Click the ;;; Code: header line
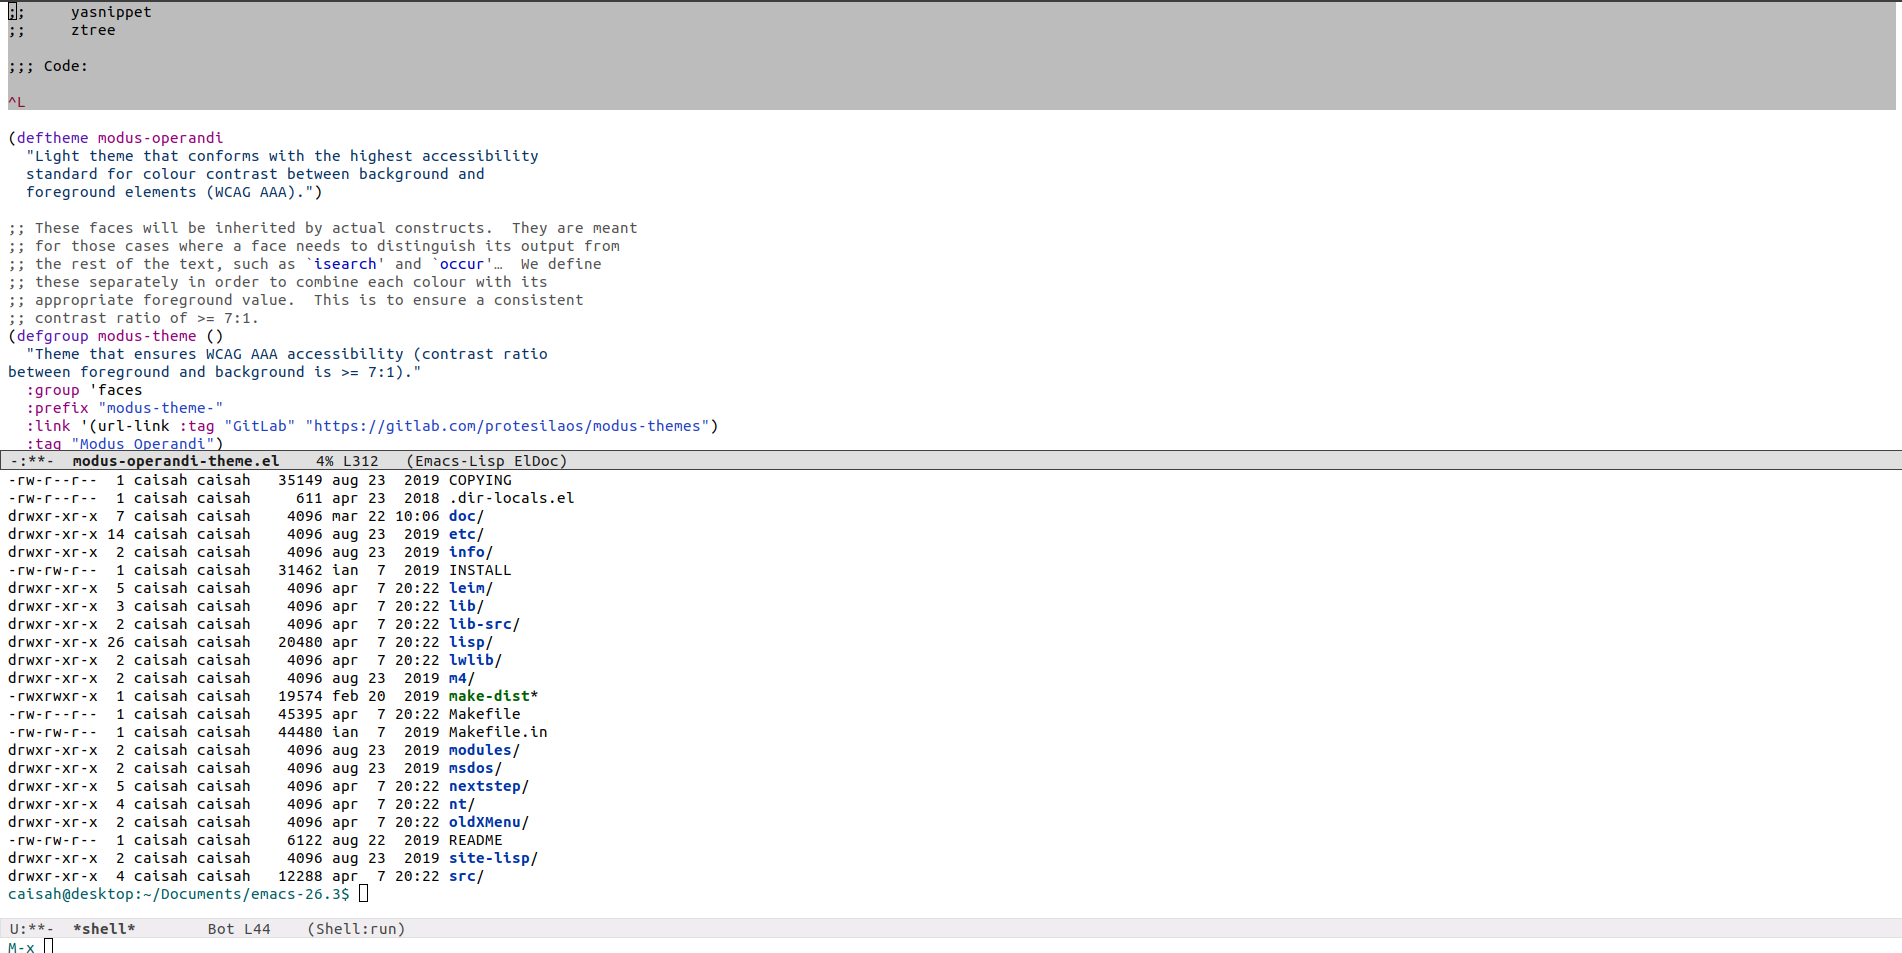 pos(48,66)
